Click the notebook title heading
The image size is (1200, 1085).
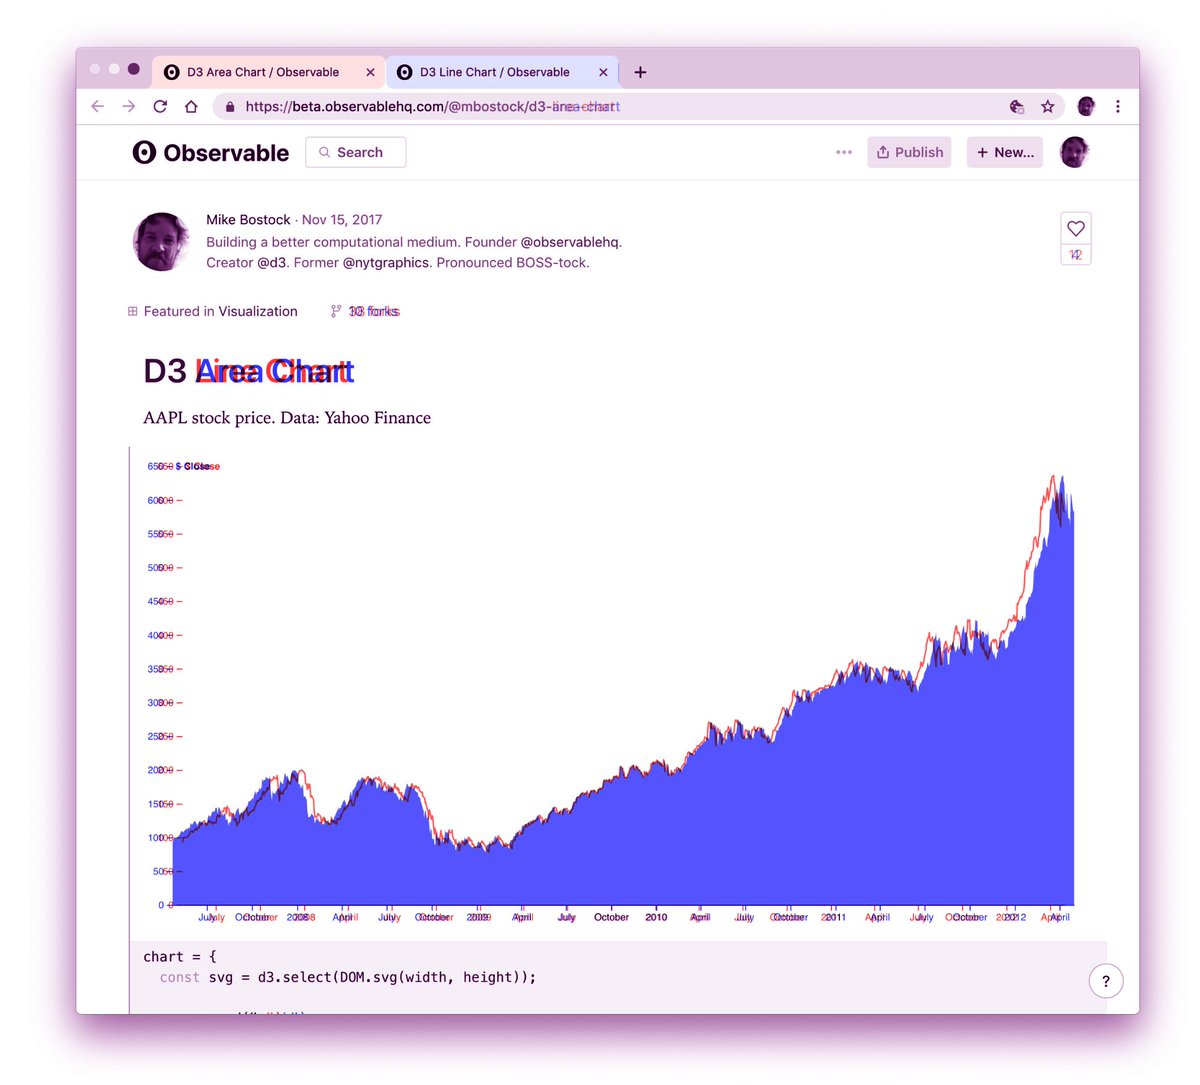click(x=249, y=371)
